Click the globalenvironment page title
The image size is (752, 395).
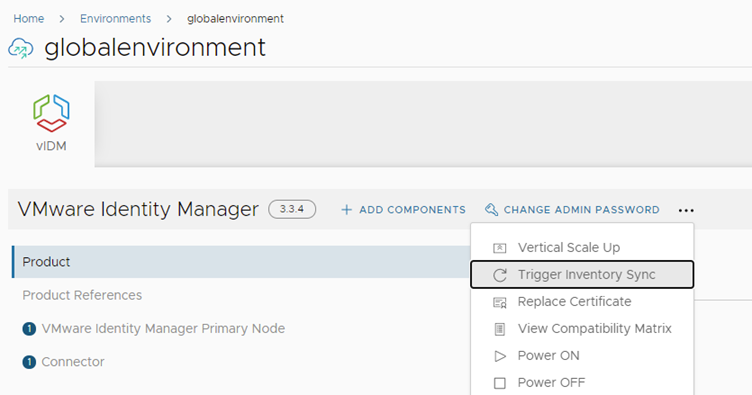click(x=155, y=48)
